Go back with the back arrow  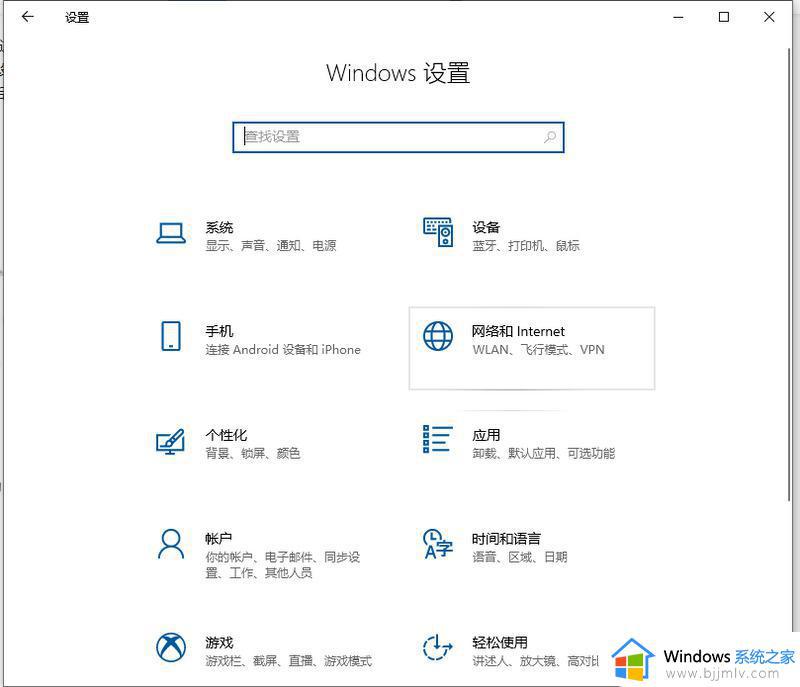coord(28,17)
